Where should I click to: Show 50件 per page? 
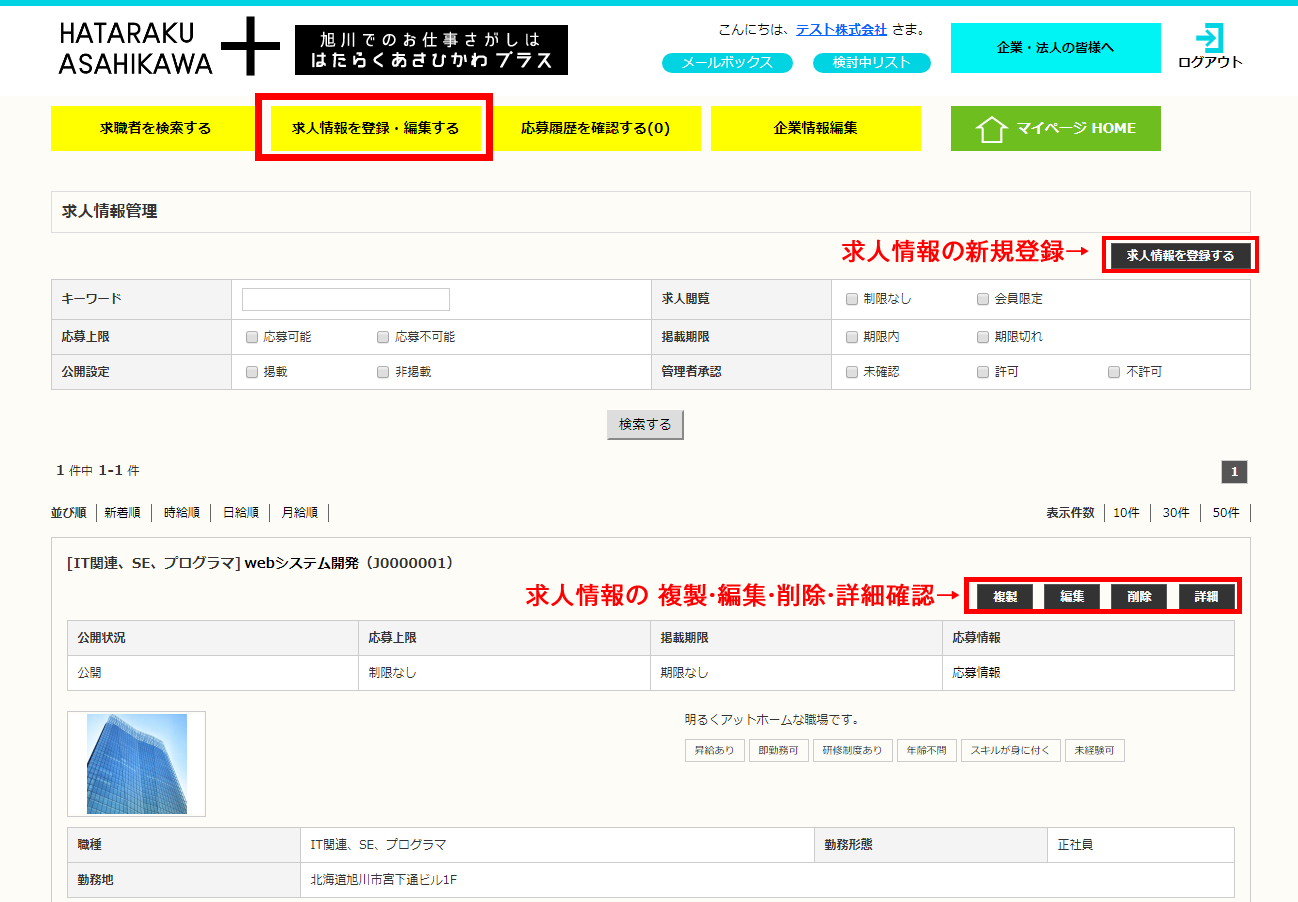(1226, 513)
